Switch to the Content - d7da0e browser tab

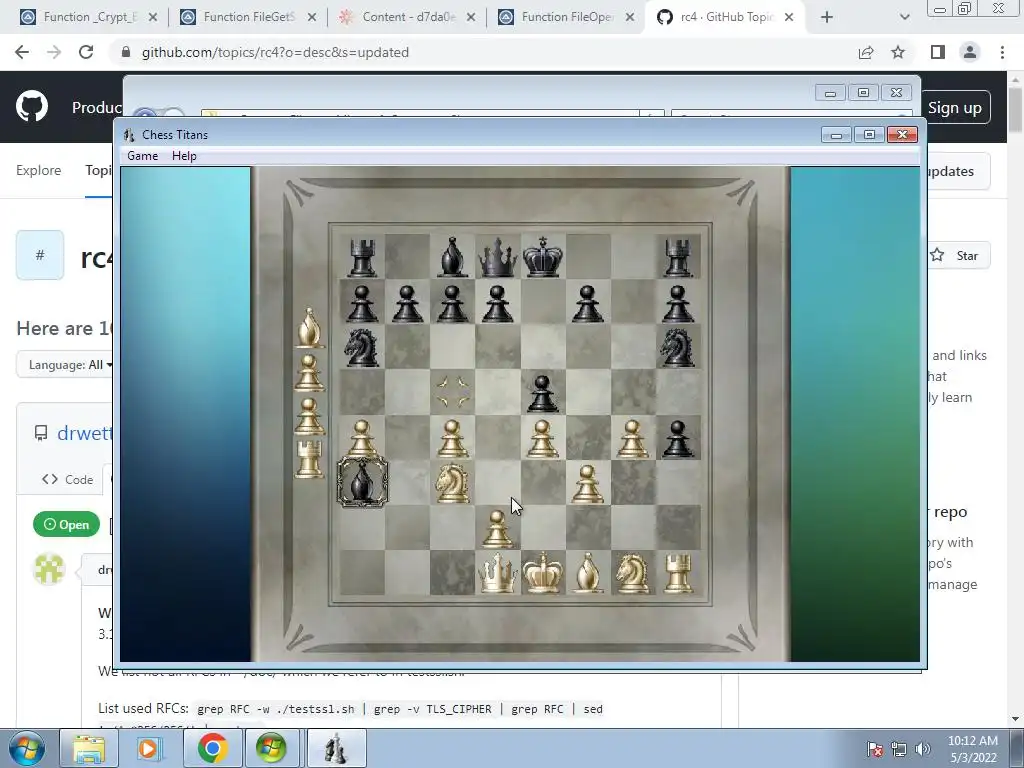click(x=408, y=17)
